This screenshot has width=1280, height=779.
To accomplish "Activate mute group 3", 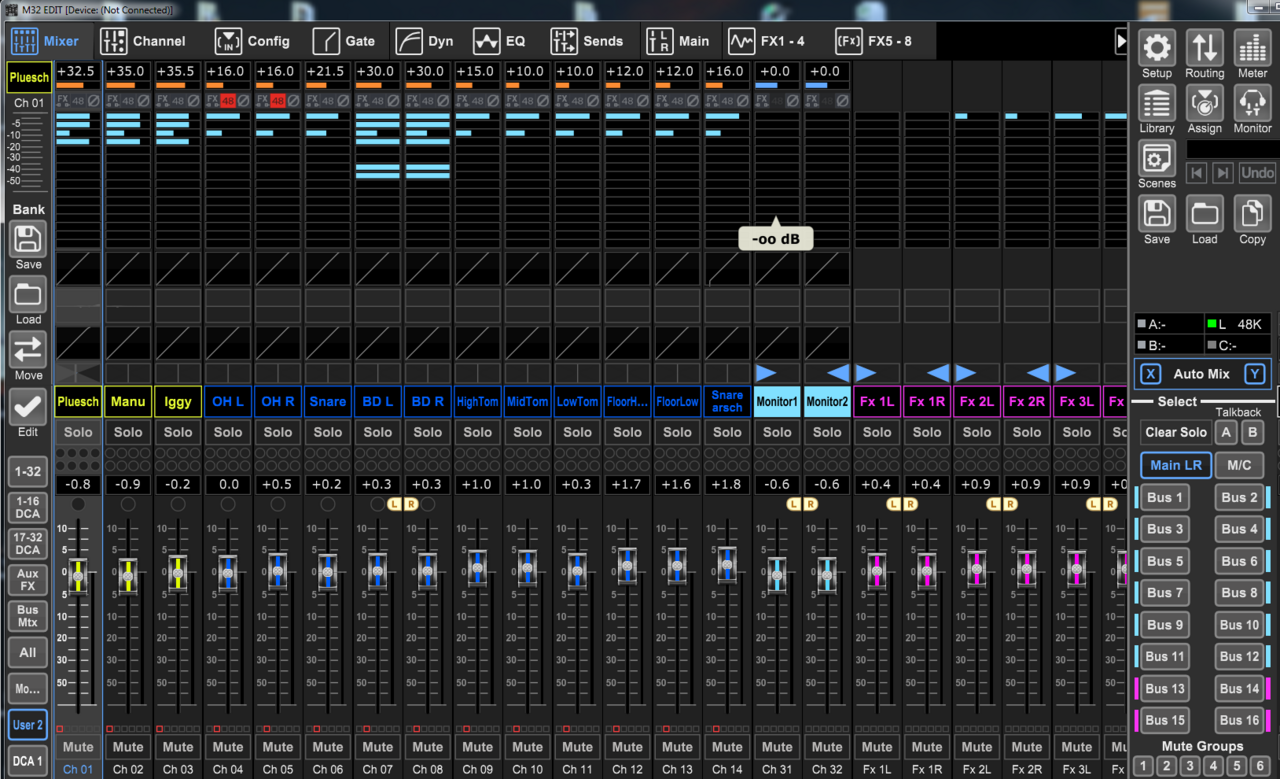I will [x=1190, y=766].
